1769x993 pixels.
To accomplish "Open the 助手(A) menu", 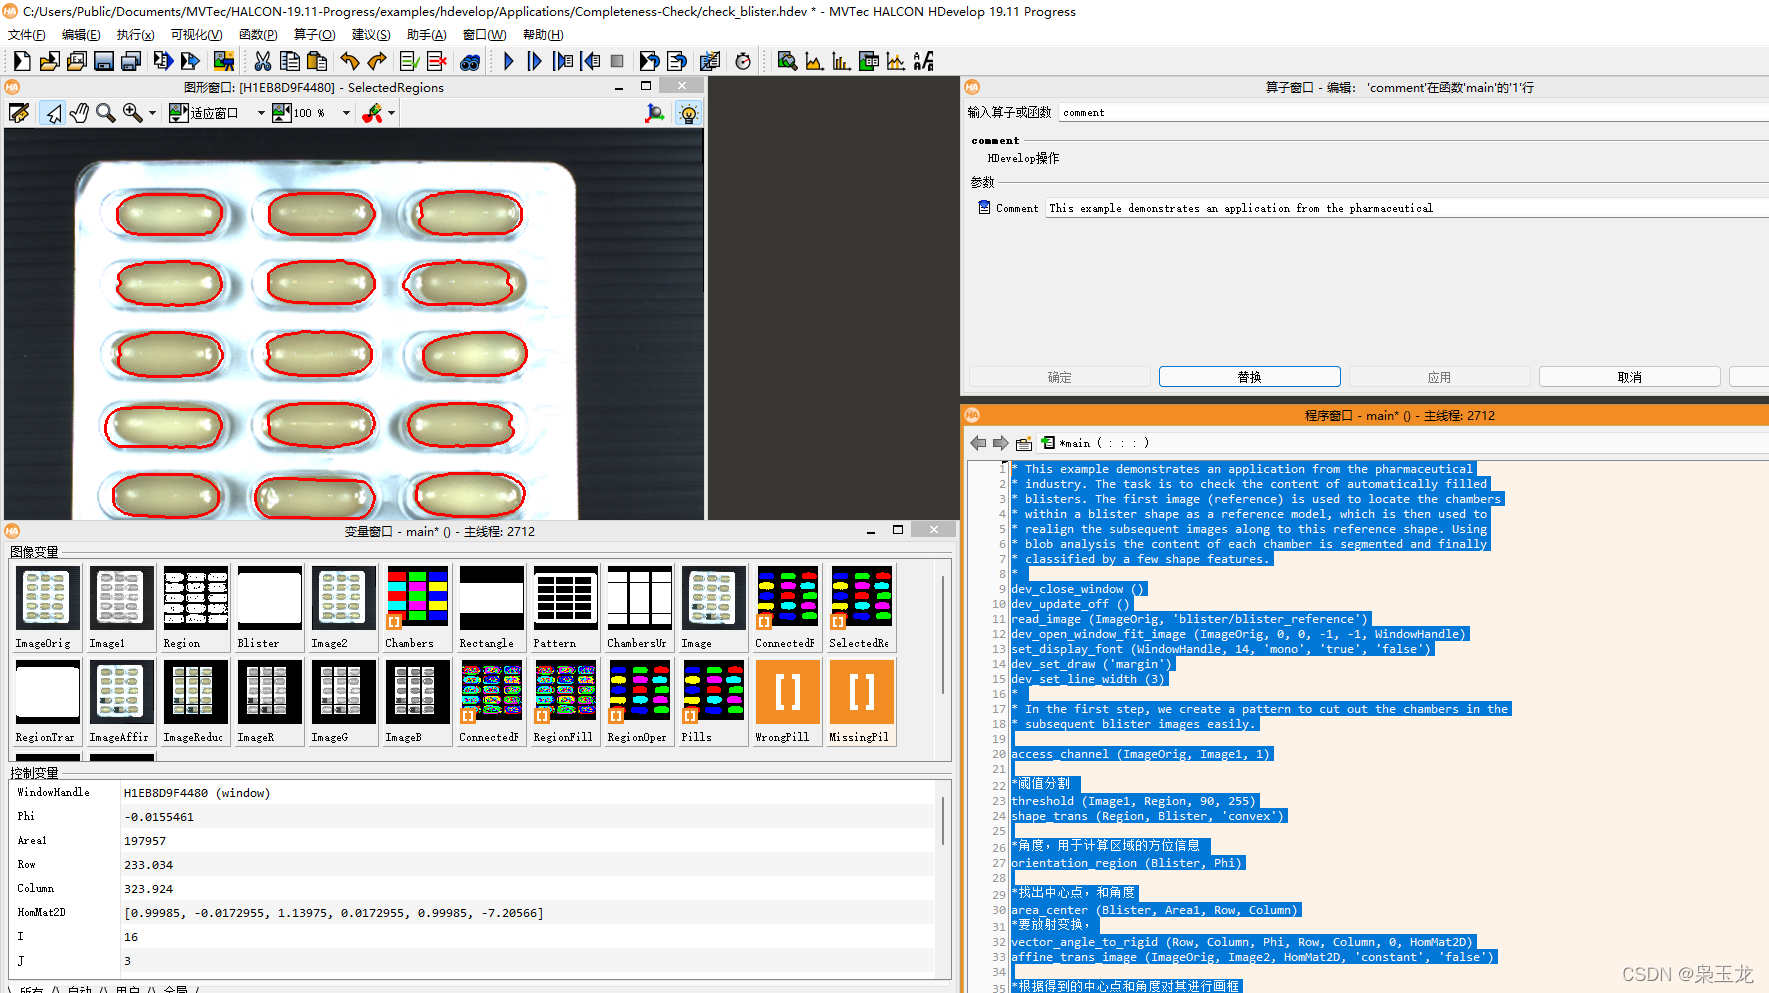I will (426, 35).
